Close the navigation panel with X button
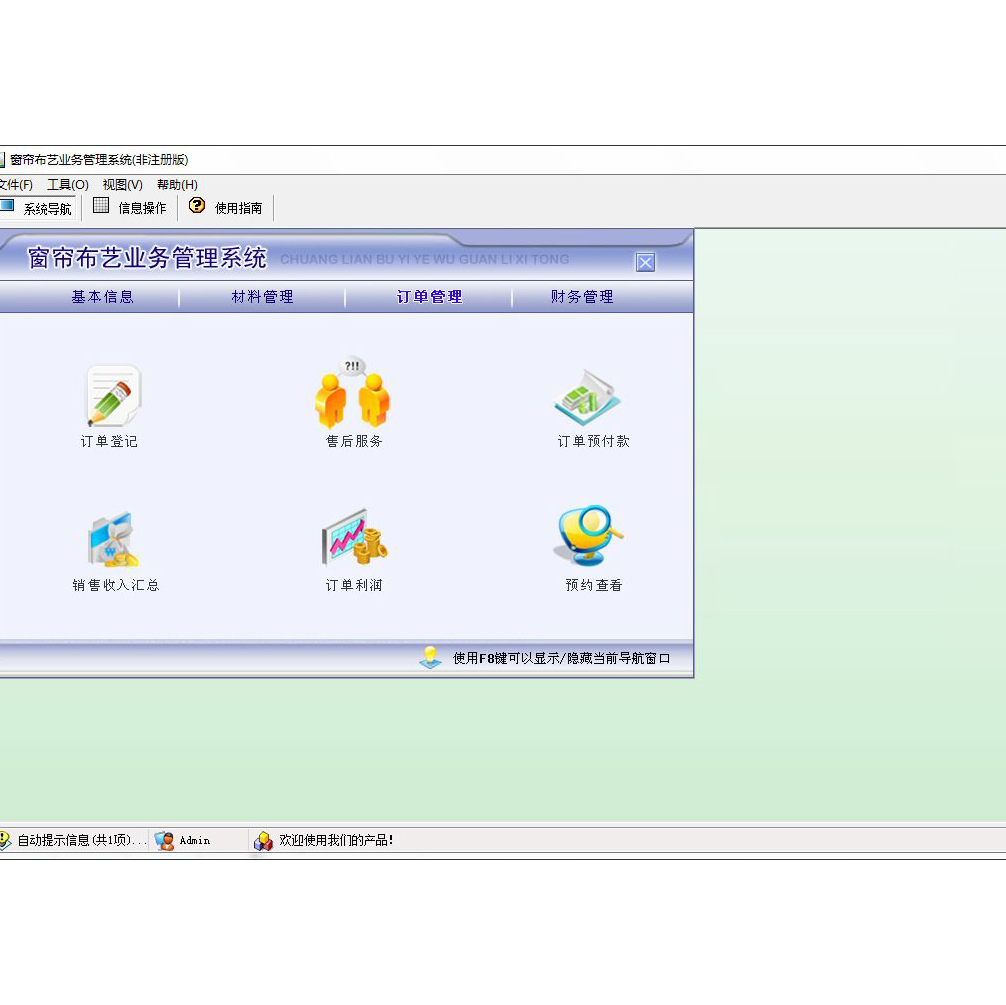The width and height of the screenshot is (1006, 1005). pyautogui.click(x=646, y=263)
